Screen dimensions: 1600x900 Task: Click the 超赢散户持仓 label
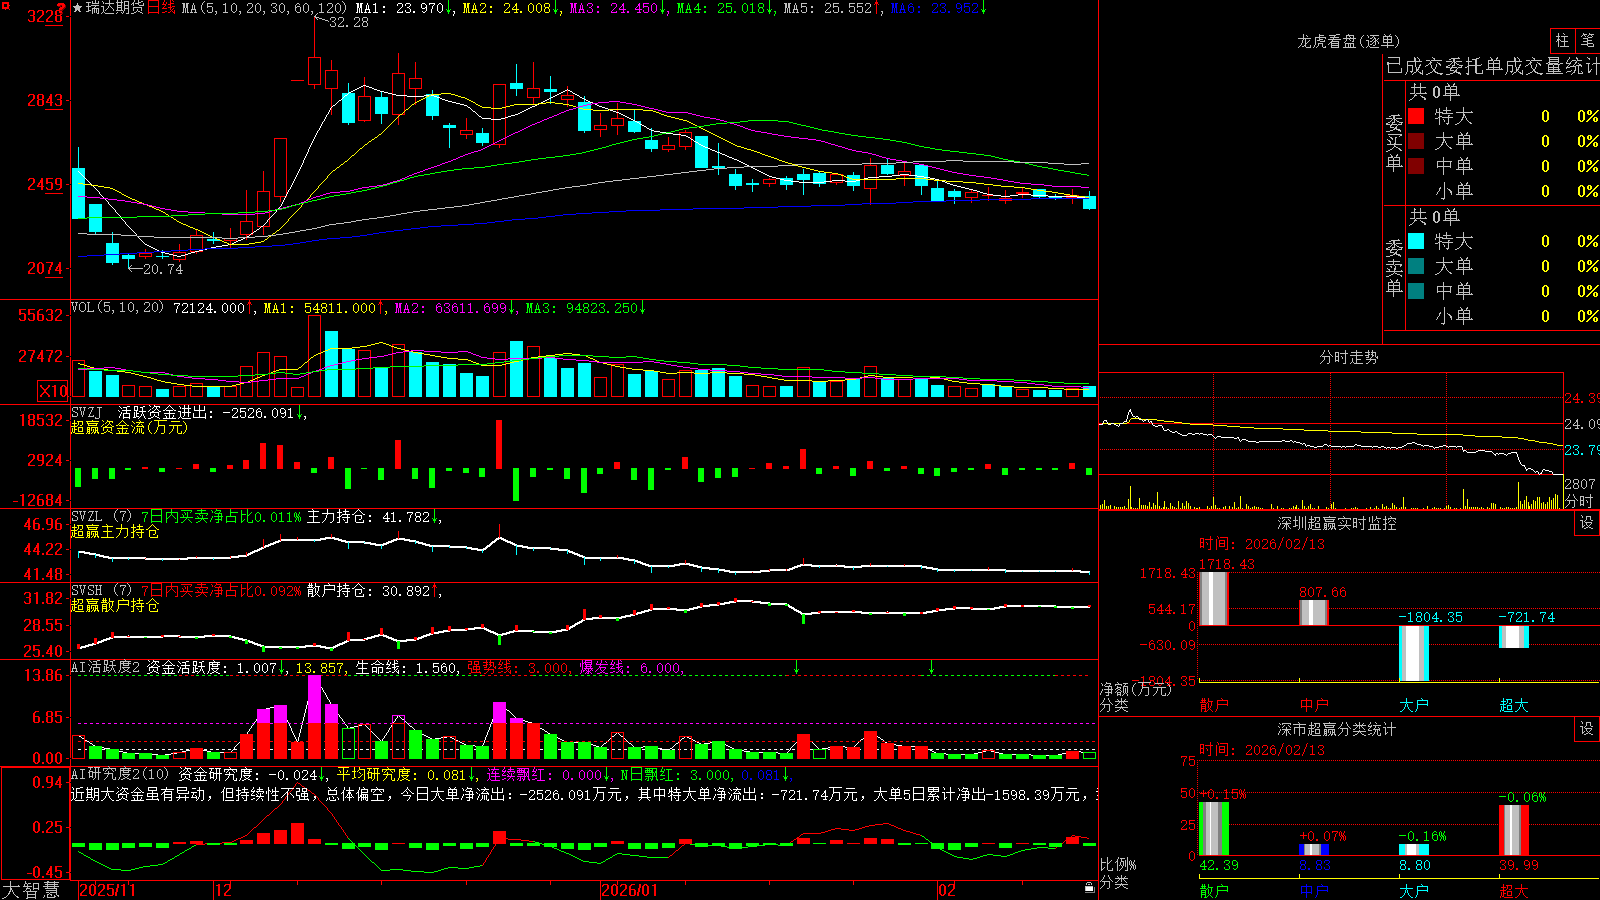click(115, 605)
